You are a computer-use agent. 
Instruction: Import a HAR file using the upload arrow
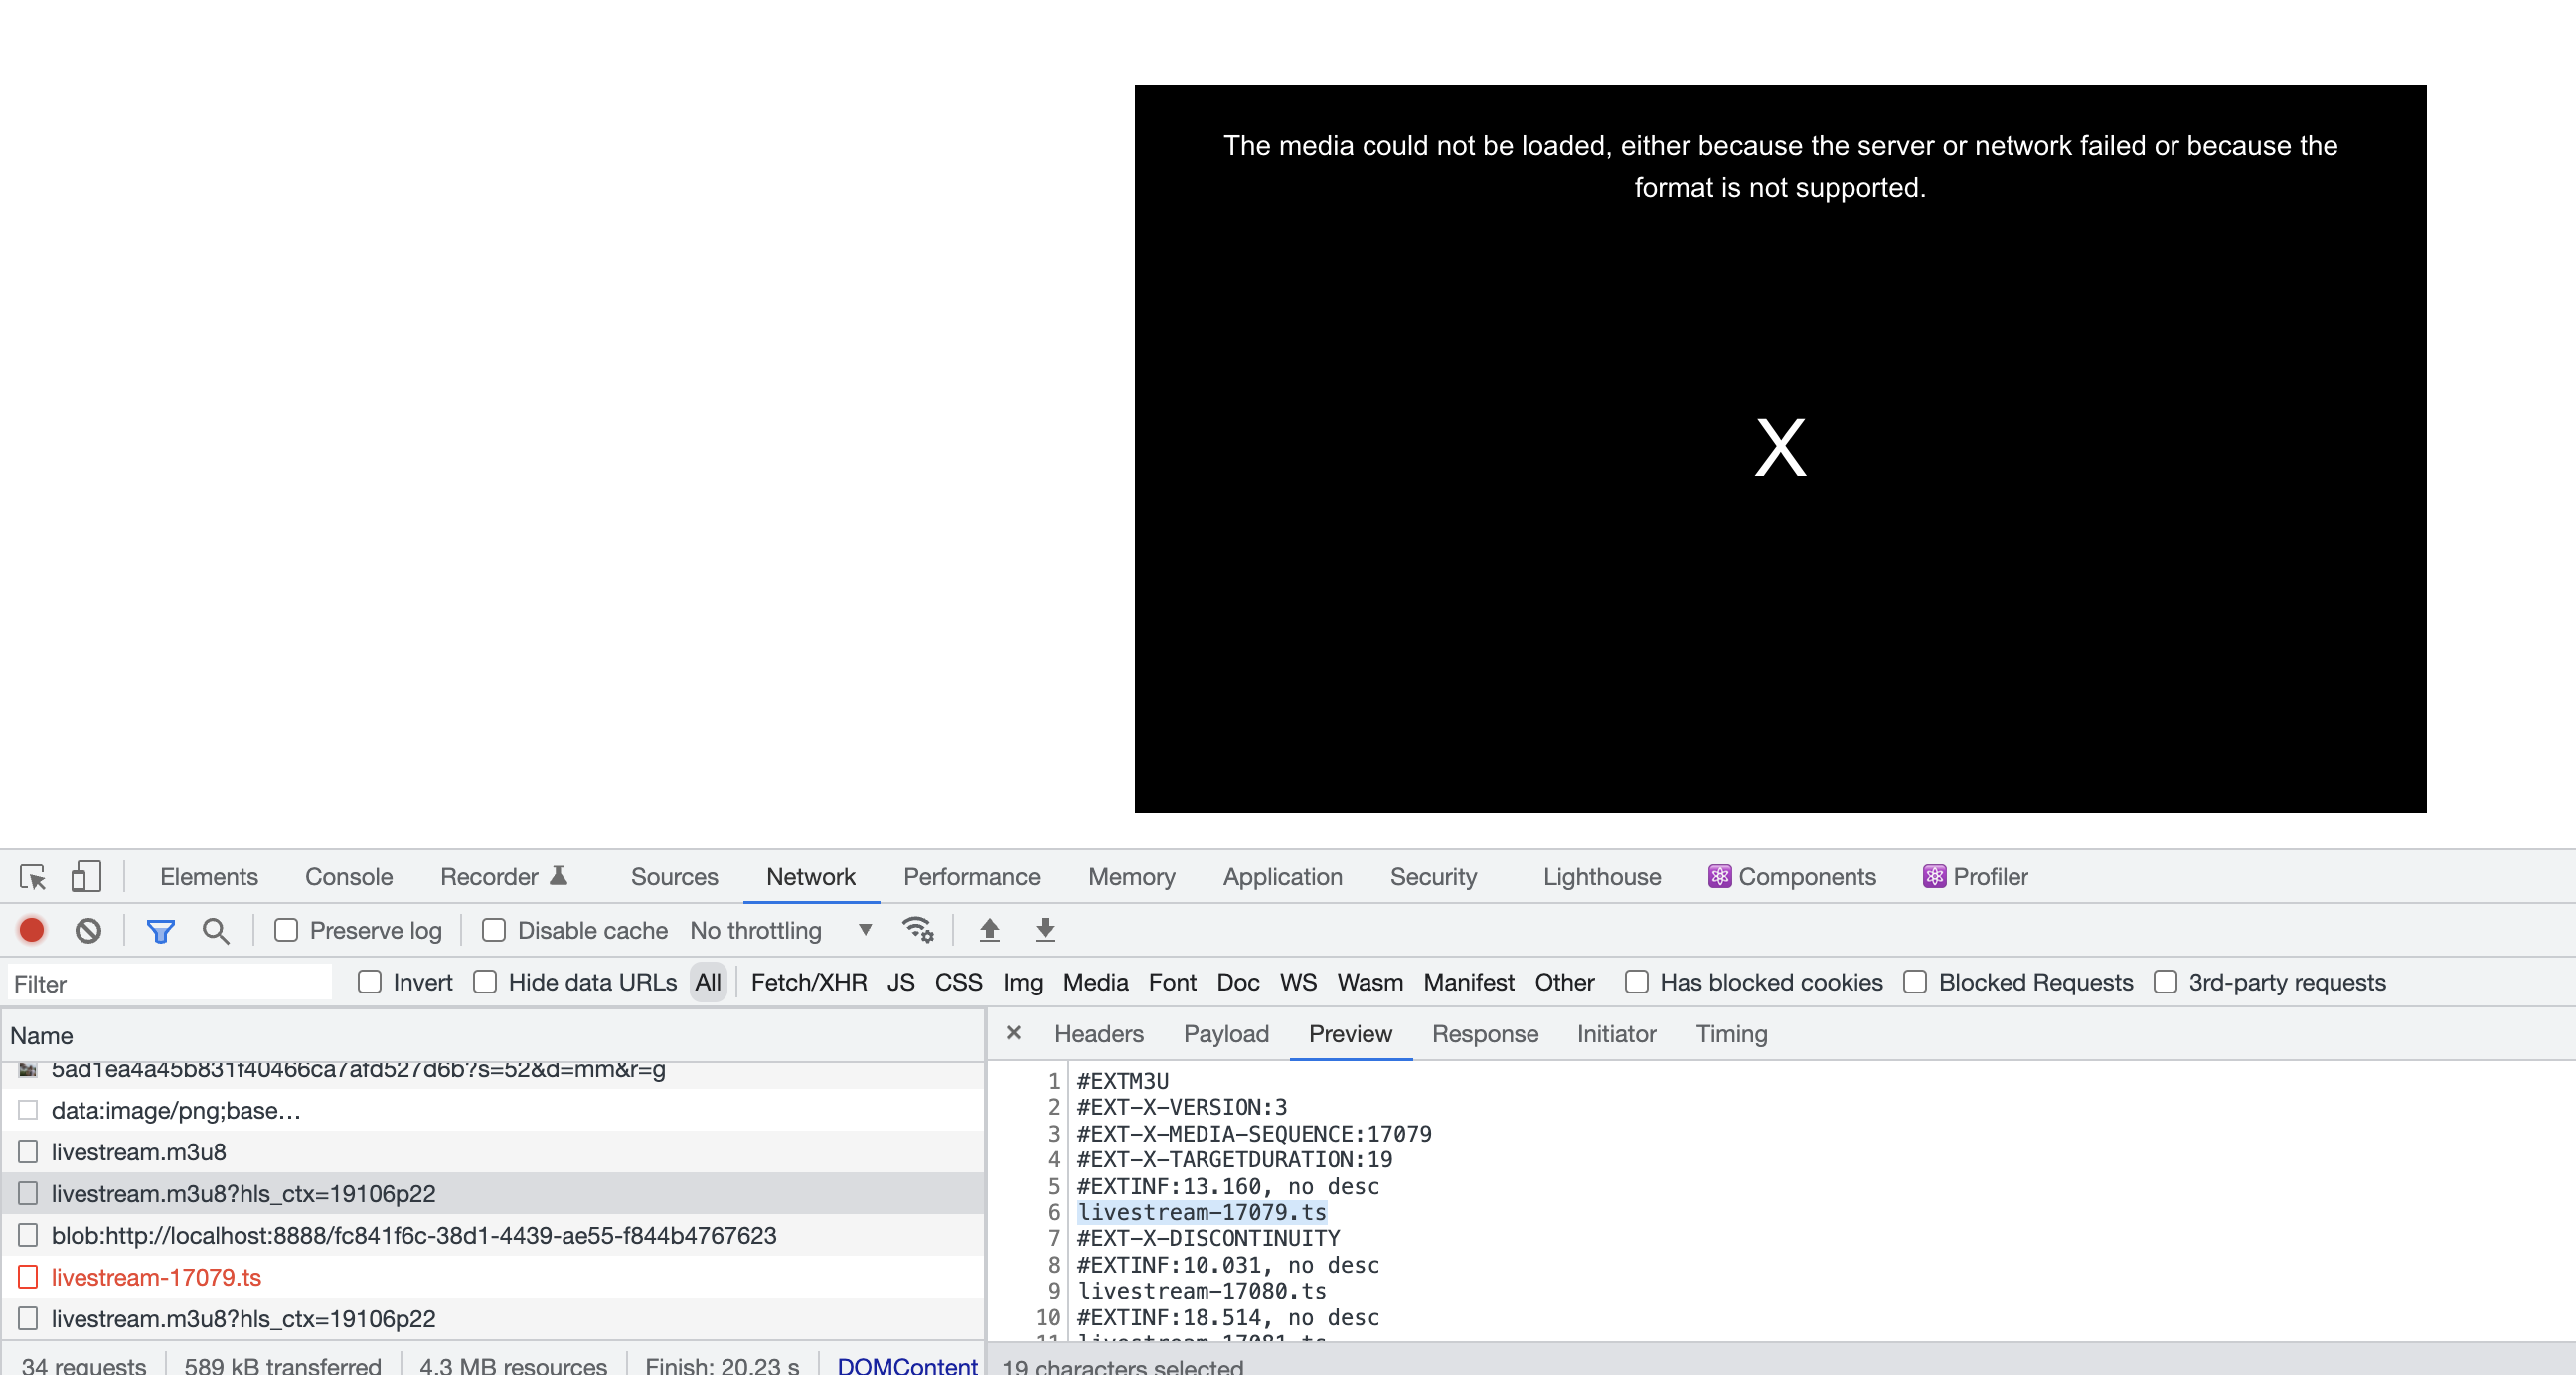coord(989,930)
